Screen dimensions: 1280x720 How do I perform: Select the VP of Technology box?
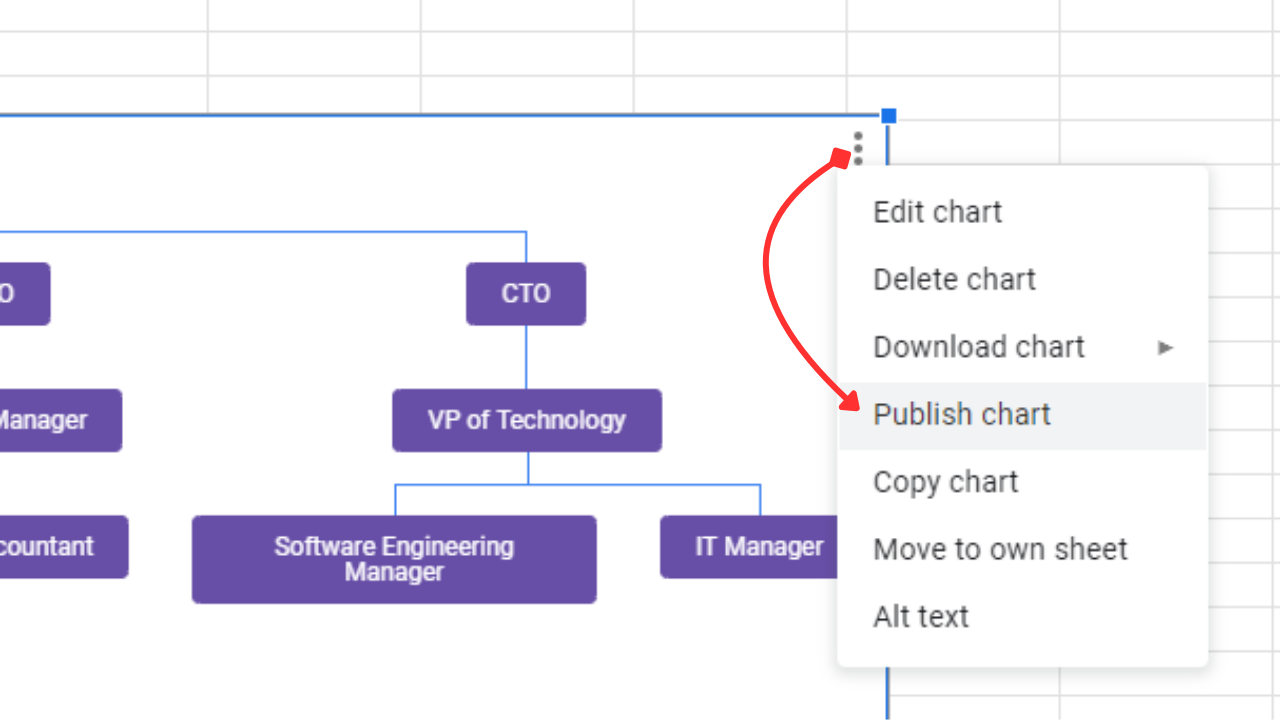(x=526, y=420)
